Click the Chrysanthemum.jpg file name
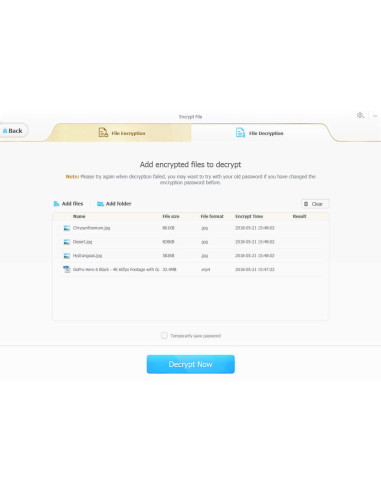The width and height of the screenshot is (381, 492). (x=91, y=228)
